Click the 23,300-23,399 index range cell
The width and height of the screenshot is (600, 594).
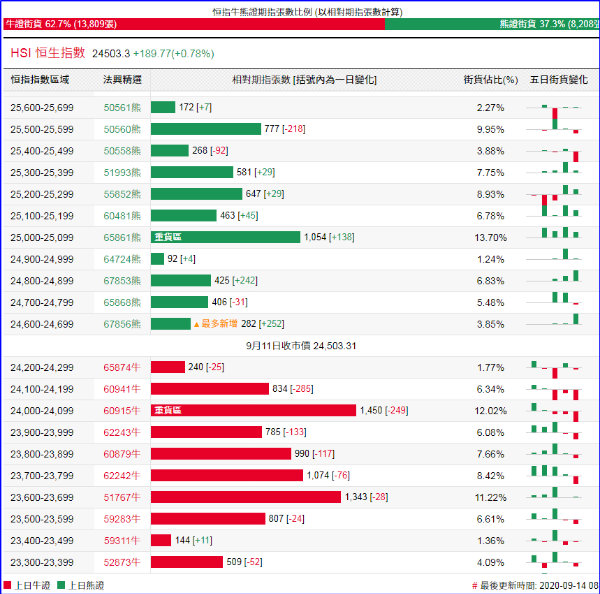[x=42, y=563]
